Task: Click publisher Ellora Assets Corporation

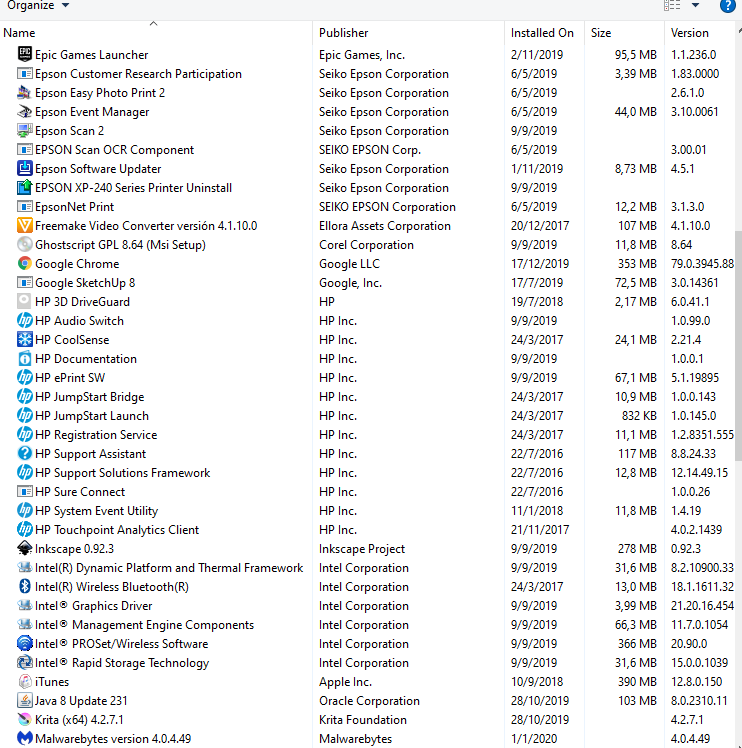Action: point(385,226)
